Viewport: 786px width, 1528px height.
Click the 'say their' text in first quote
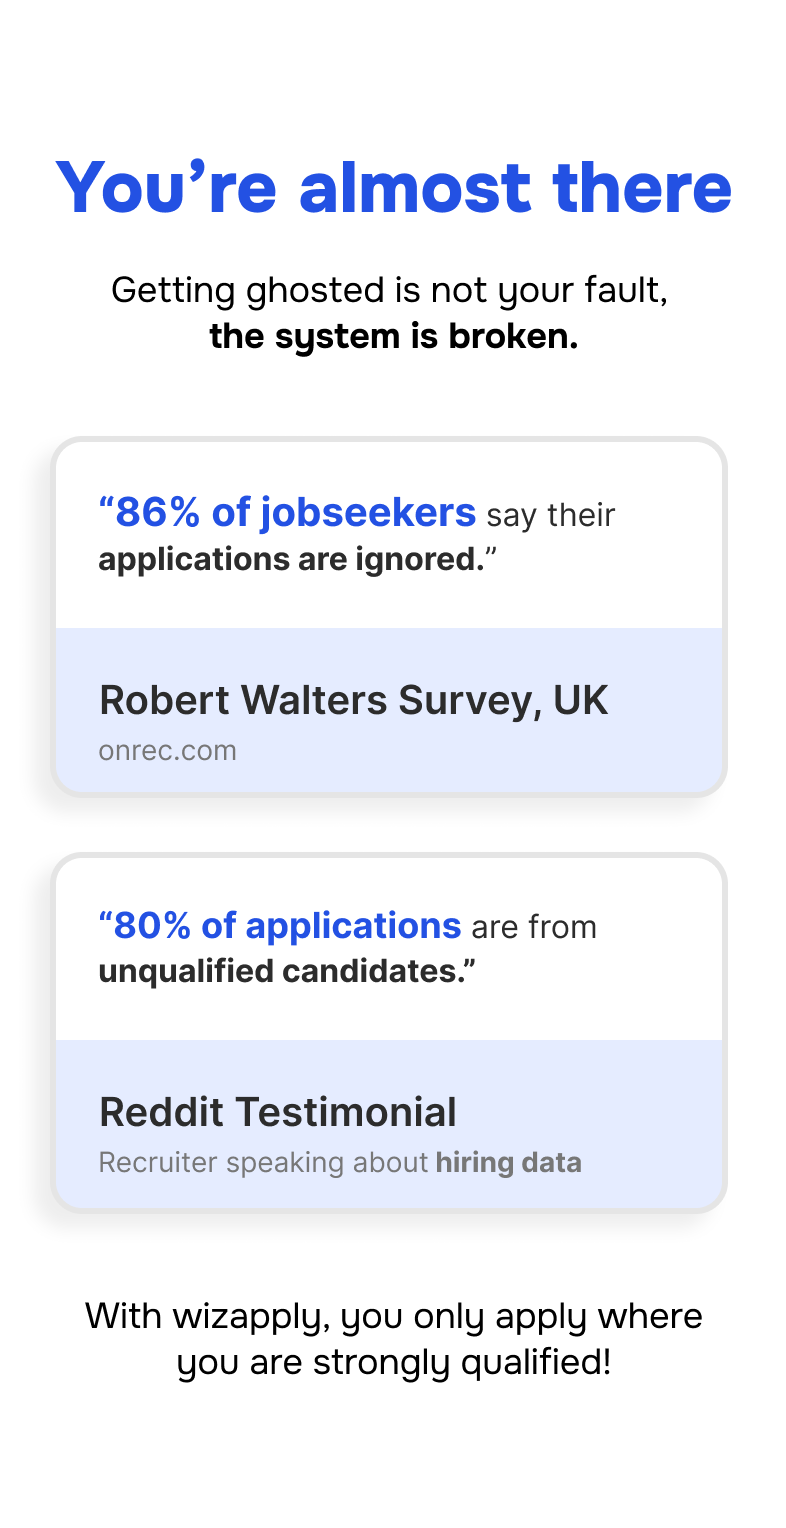(551, 515)
